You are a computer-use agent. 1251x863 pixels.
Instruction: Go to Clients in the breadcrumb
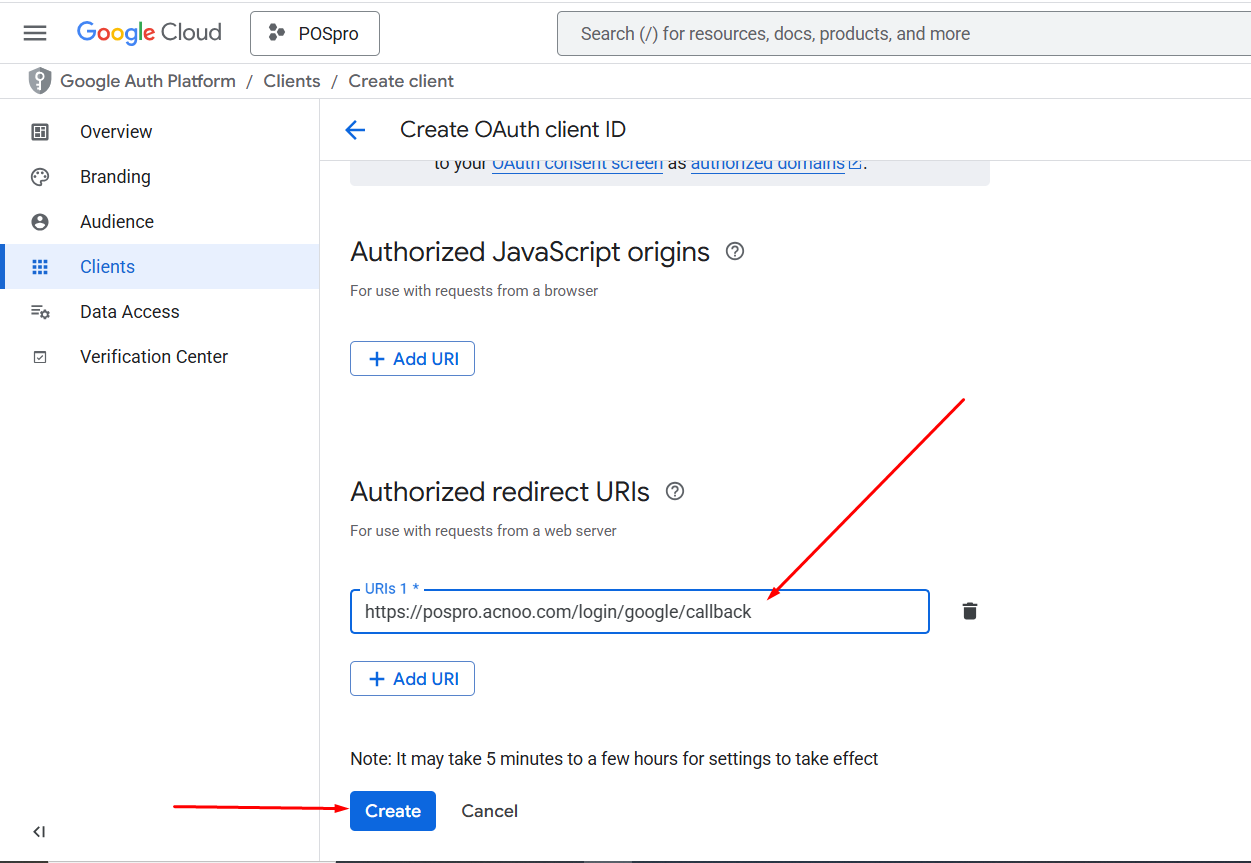coord(292,81)
